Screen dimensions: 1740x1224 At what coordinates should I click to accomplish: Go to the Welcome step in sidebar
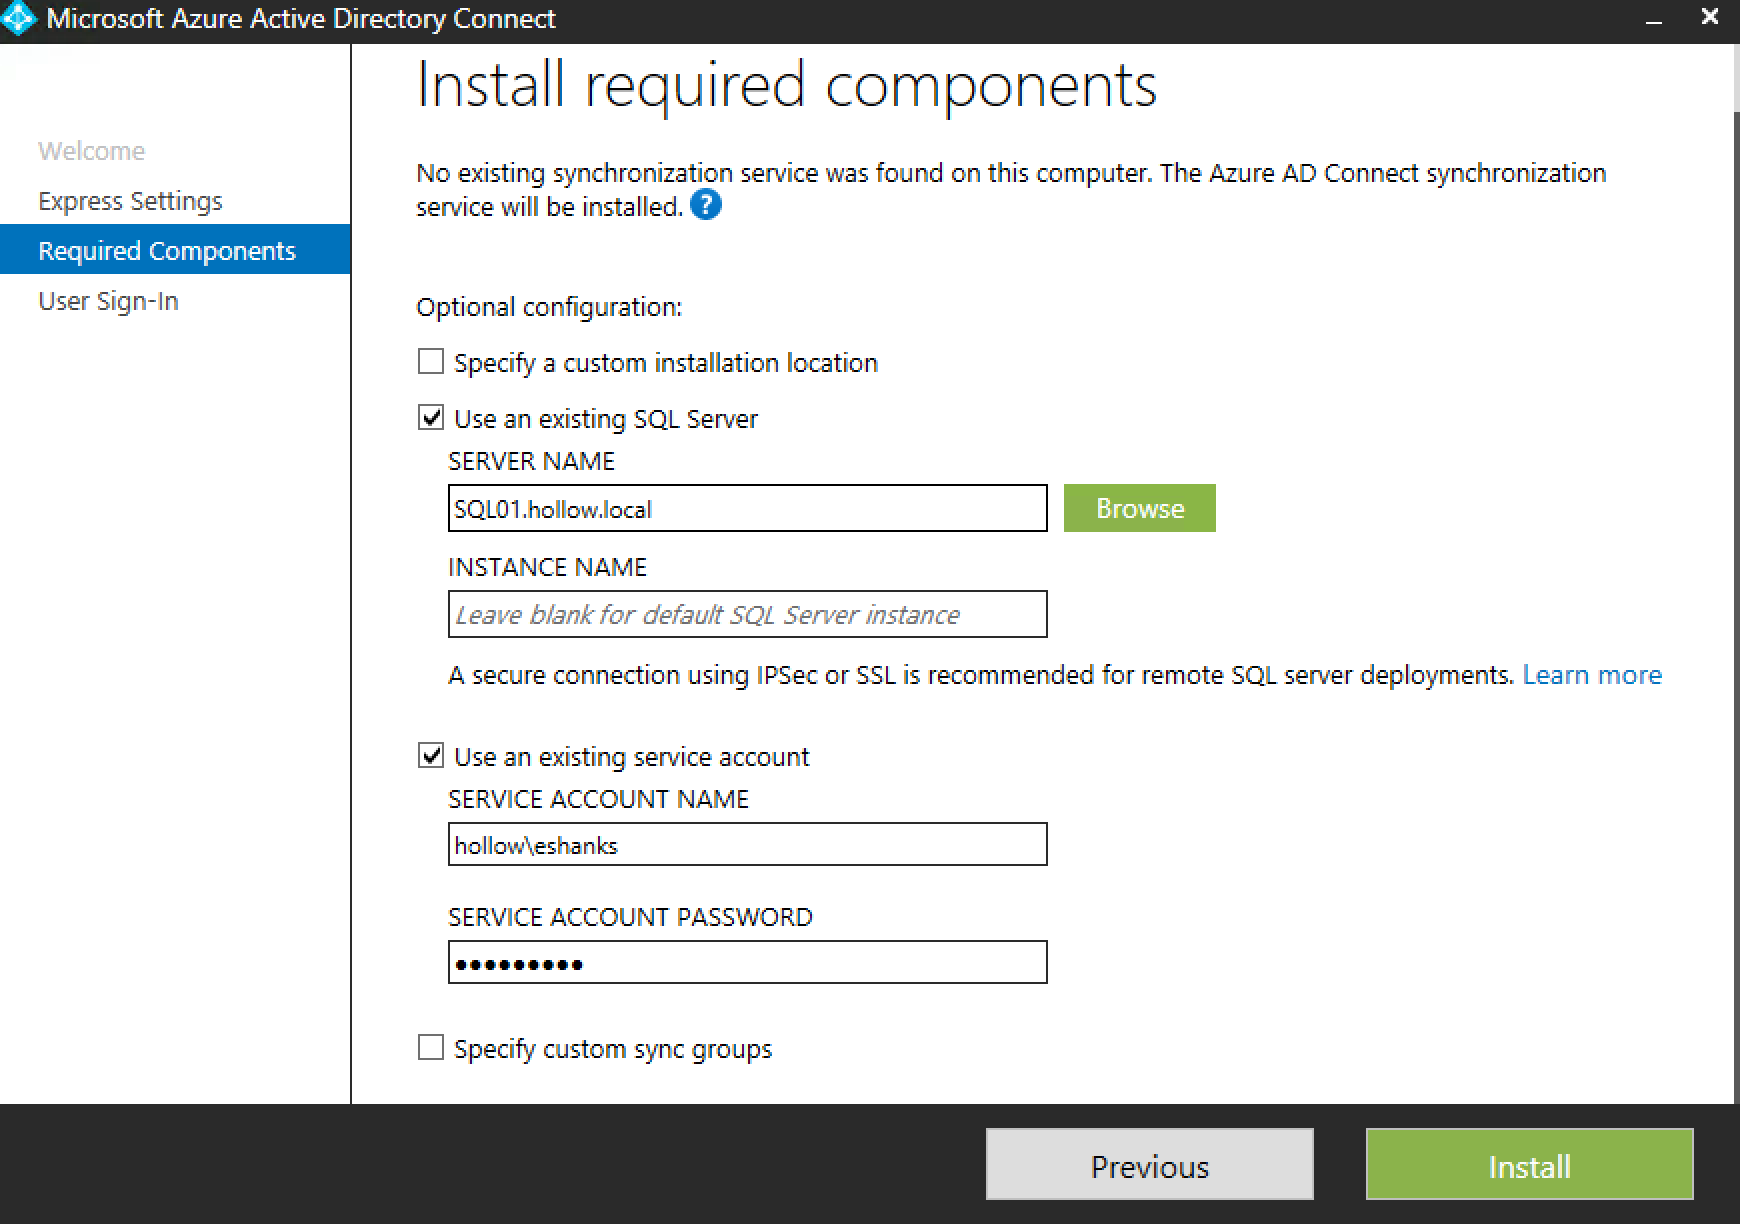91,151
